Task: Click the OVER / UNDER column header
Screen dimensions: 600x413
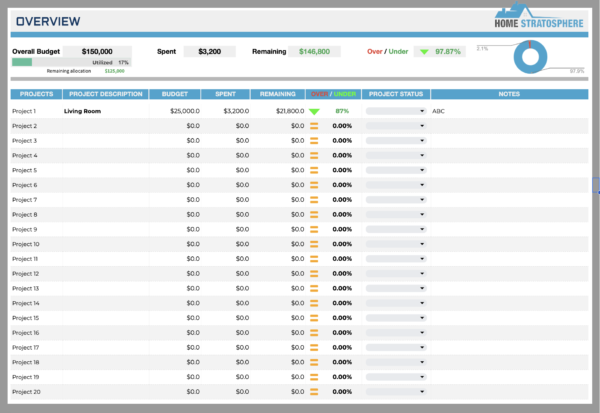Action: tap(333, 94)
